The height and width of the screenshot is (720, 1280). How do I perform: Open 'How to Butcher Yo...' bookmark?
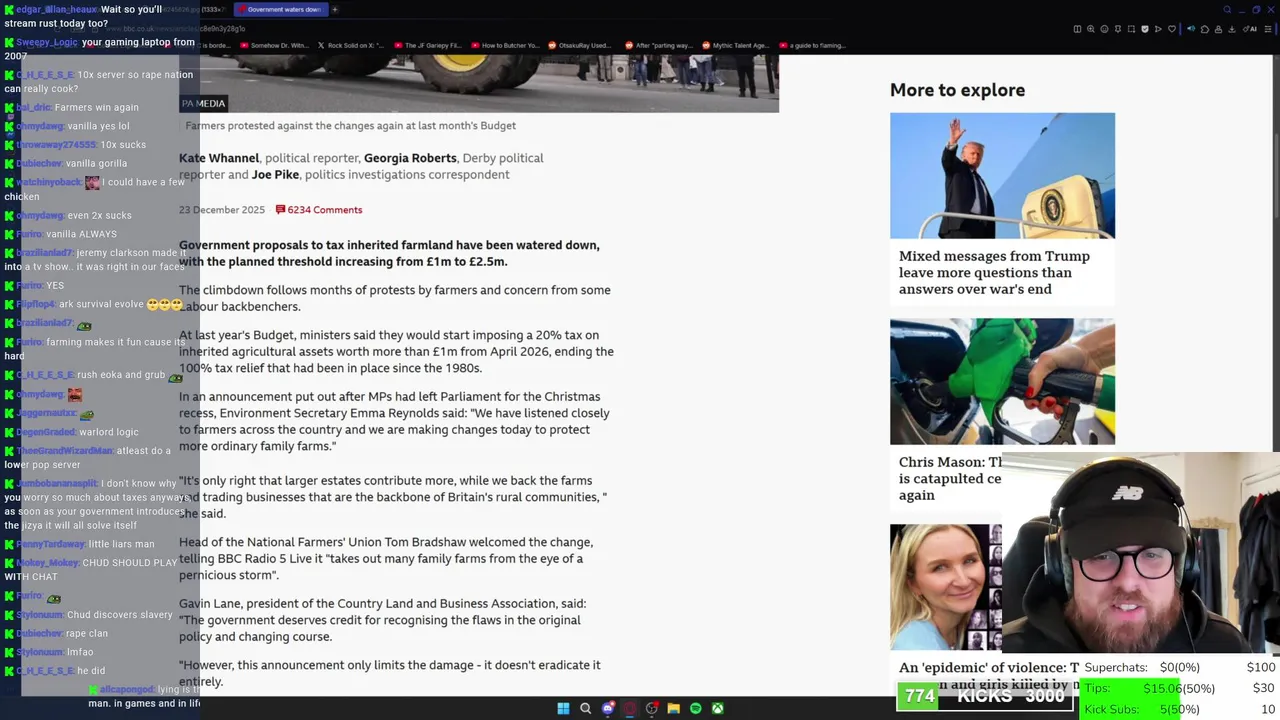click(505, 45)
